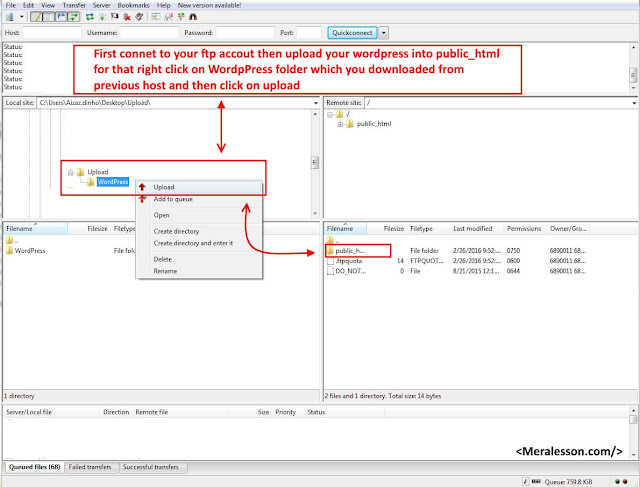Choose Open from the context menu
The width and height of the screenshot is (640, 487).
(x=199, y=215)
